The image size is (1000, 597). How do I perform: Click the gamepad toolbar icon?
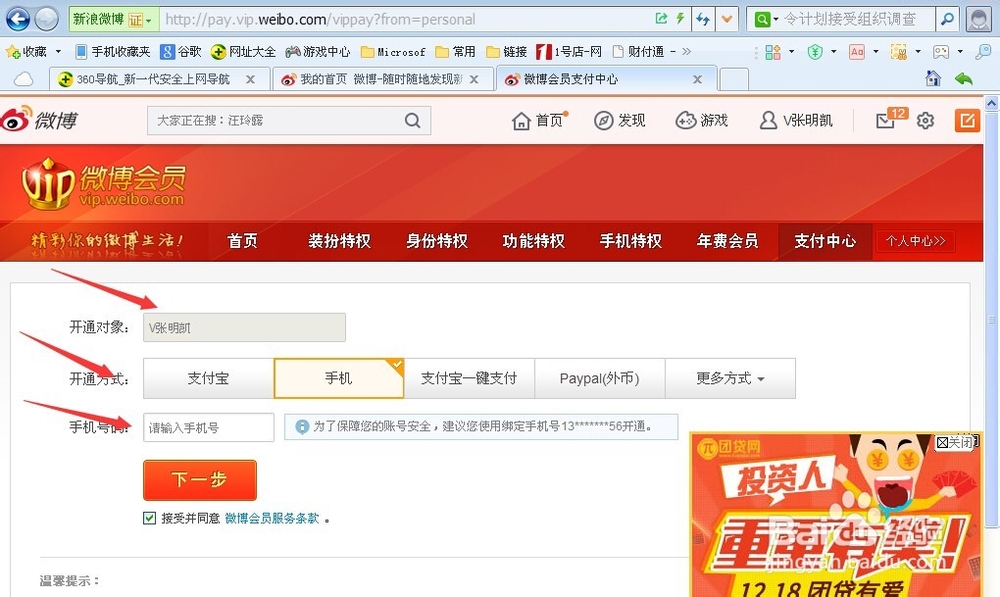941,52
